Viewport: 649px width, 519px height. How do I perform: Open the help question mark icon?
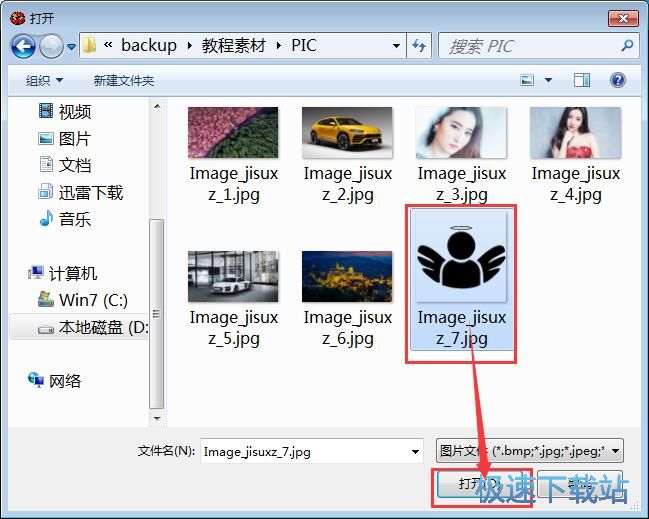point(618,79)
